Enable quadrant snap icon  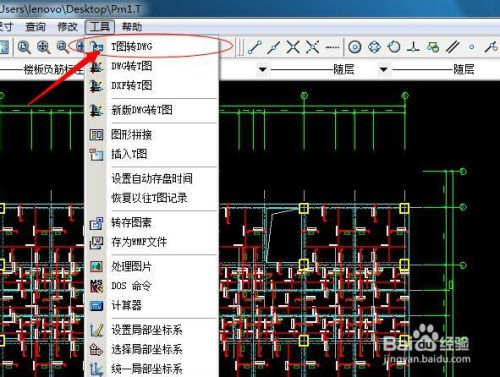(374, 47)
